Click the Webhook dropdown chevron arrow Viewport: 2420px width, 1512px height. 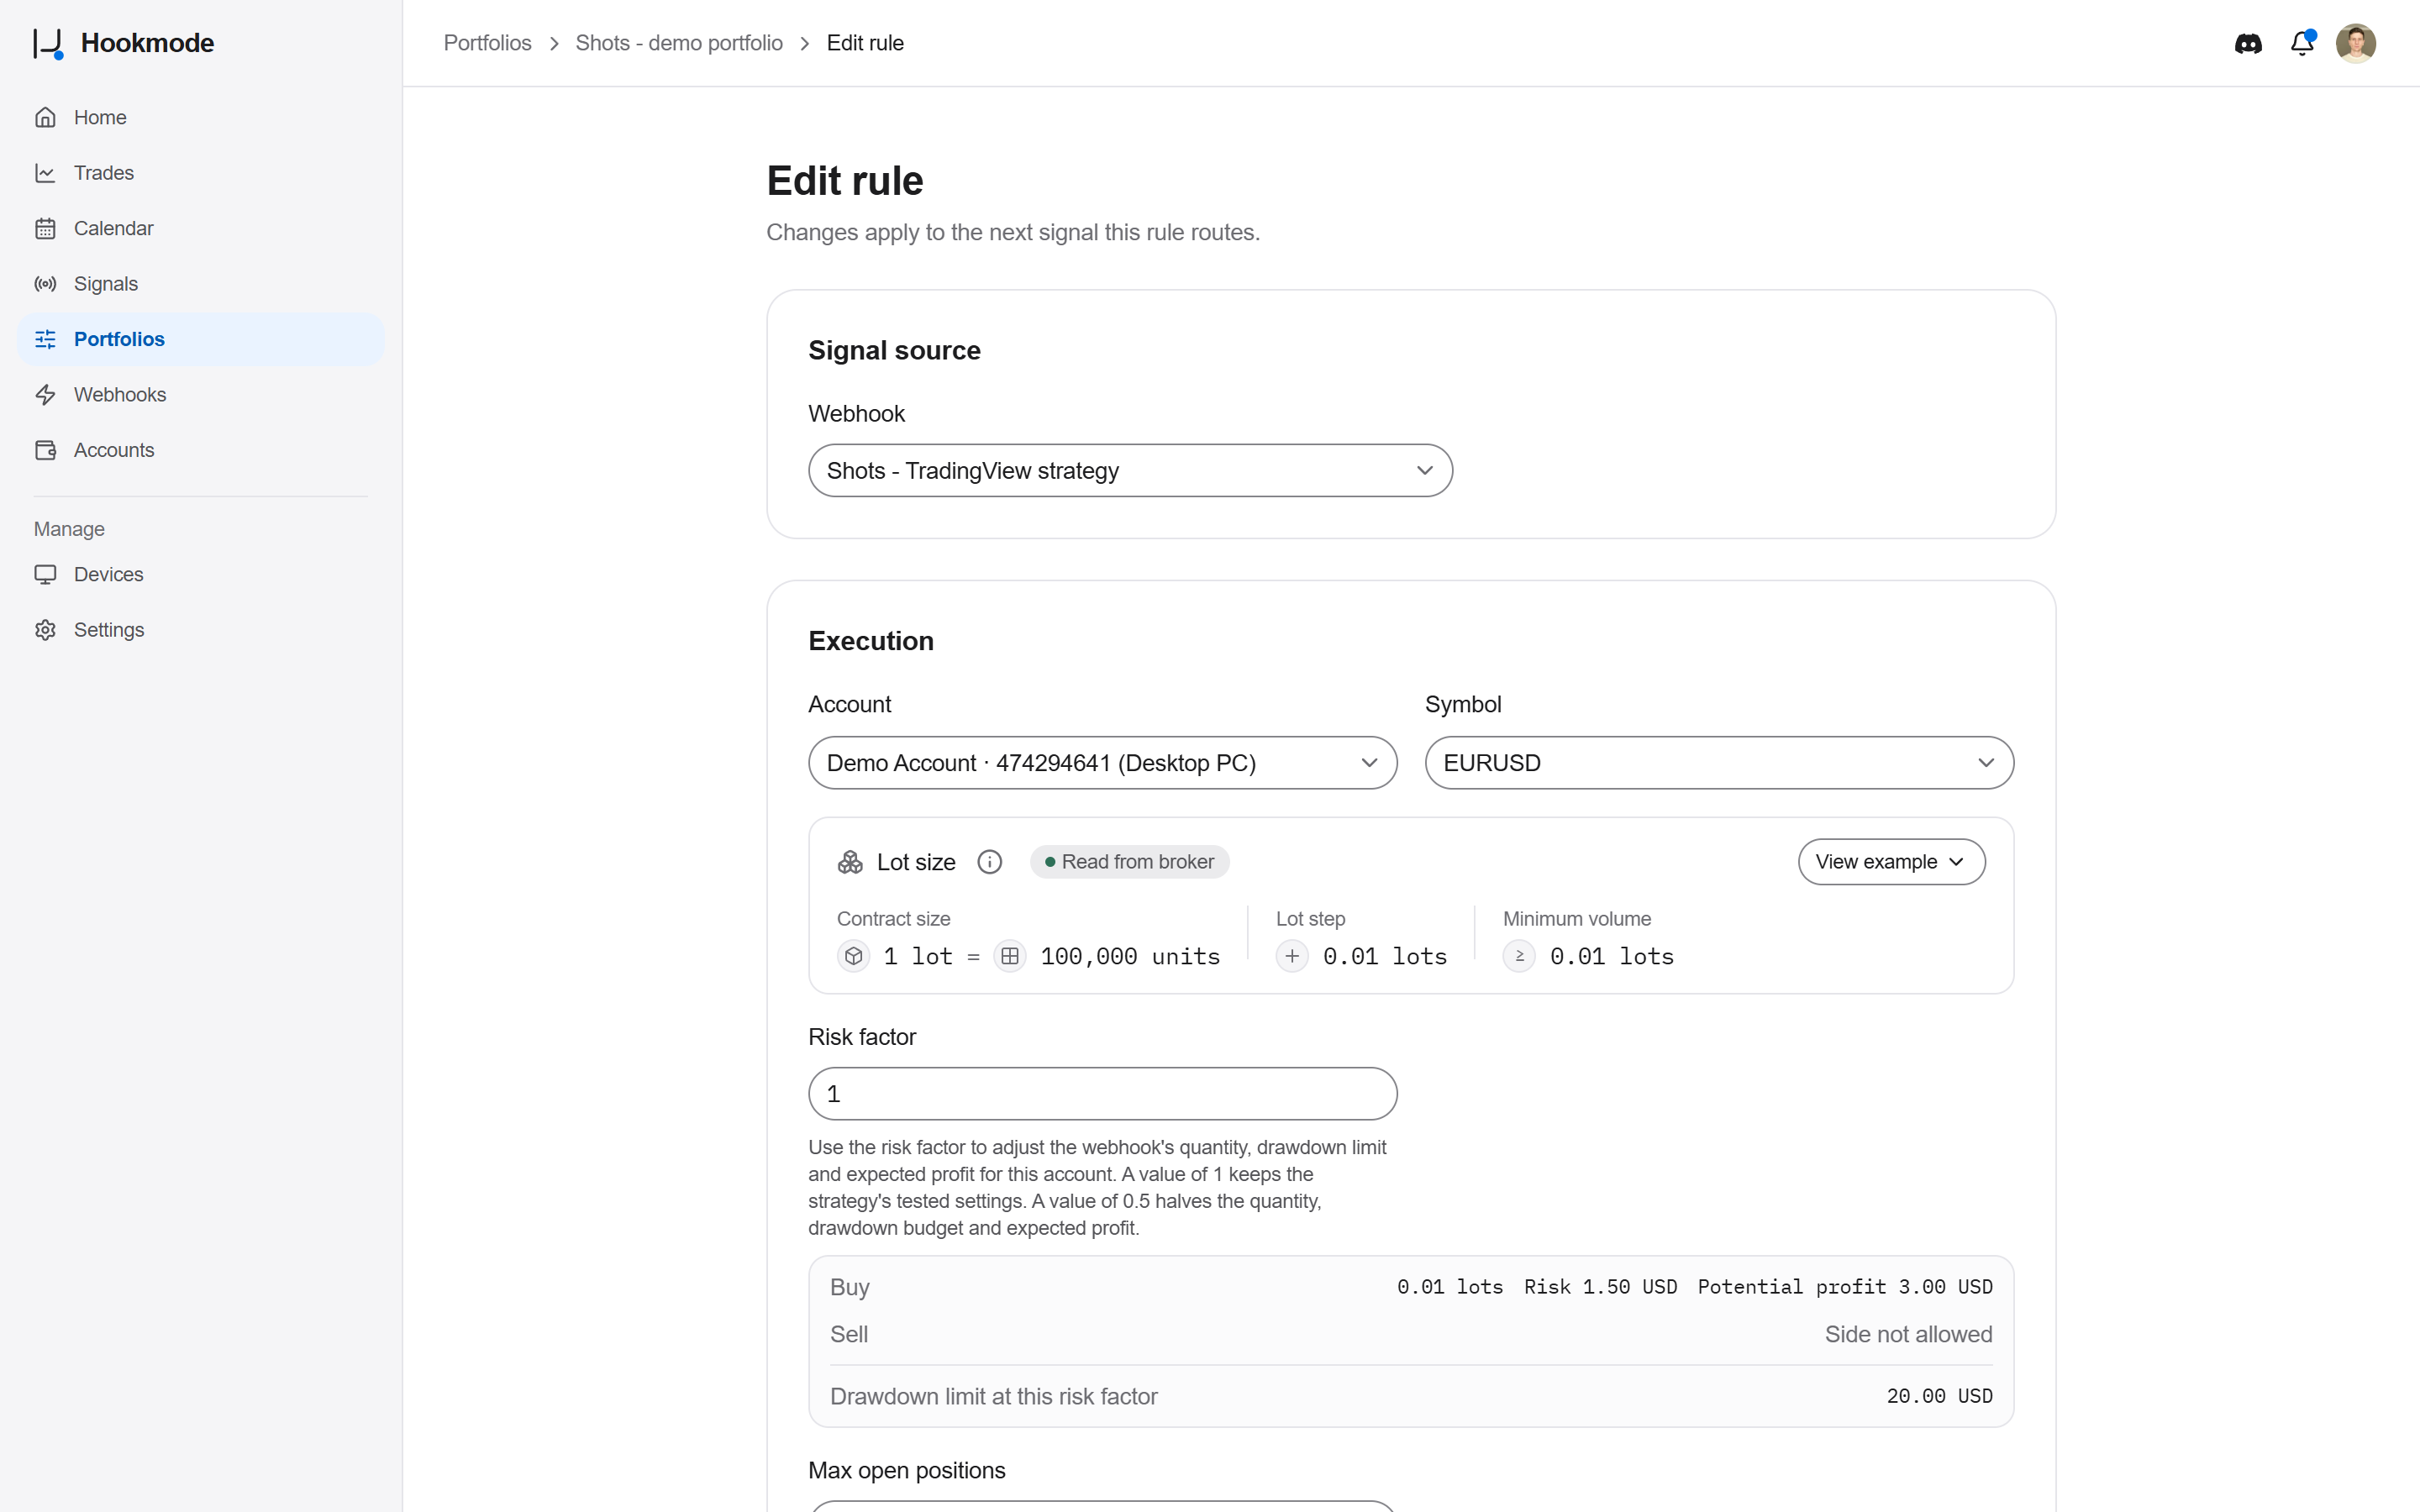[1425, 470]
